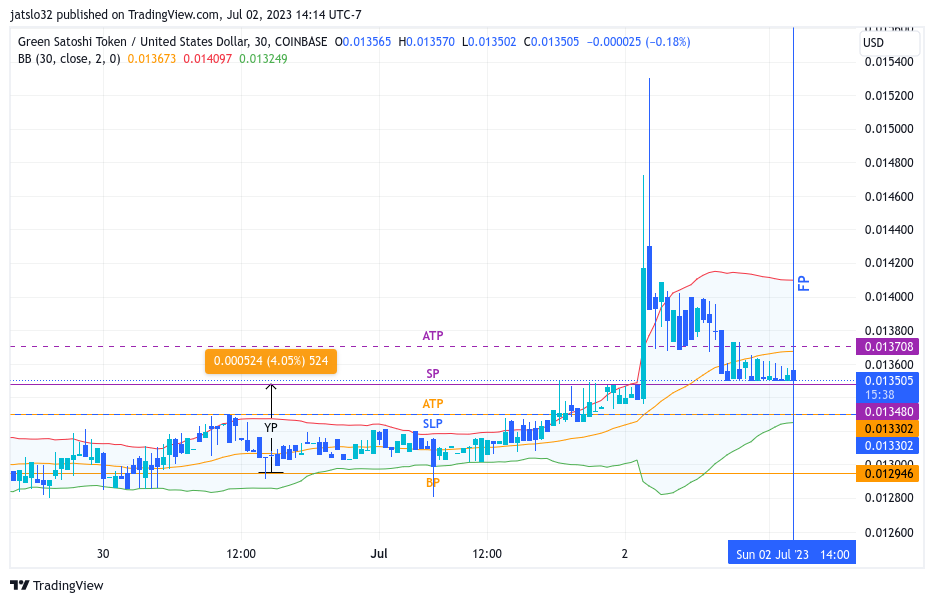Click the purple 0.013708 price tag
Image resolution: width=934 pixels, height=603 pixels.
(x=889, y=347)
